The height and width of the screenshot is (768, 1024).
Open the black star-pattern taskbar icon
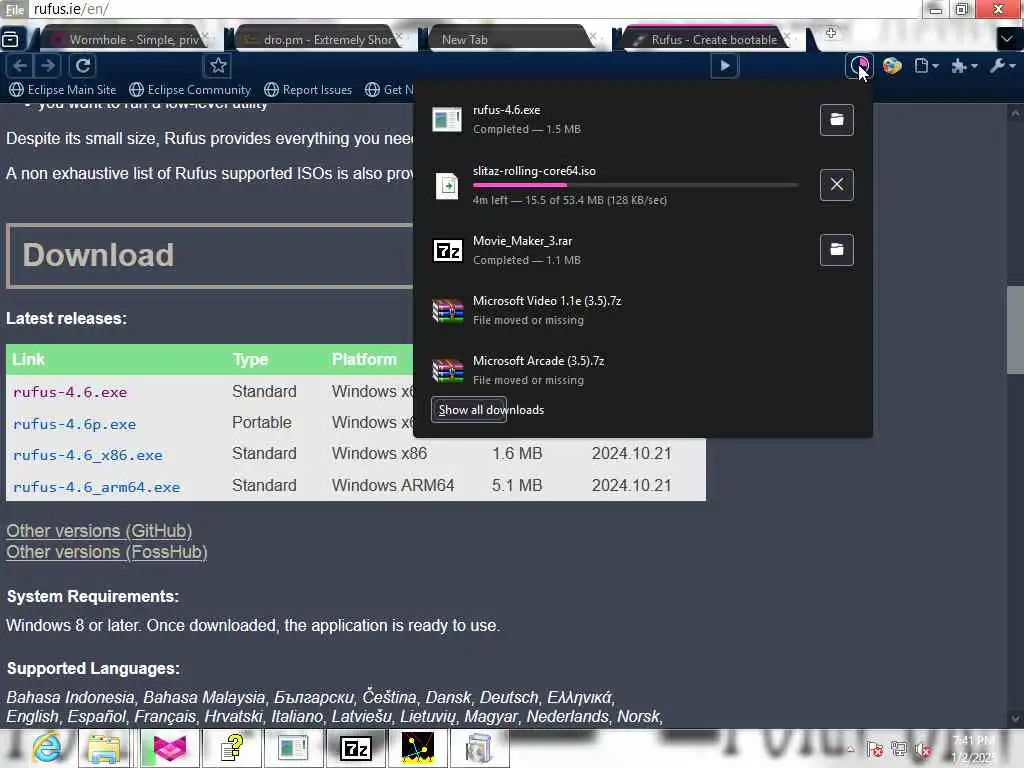pyautogui.click(x=418, y=748)
